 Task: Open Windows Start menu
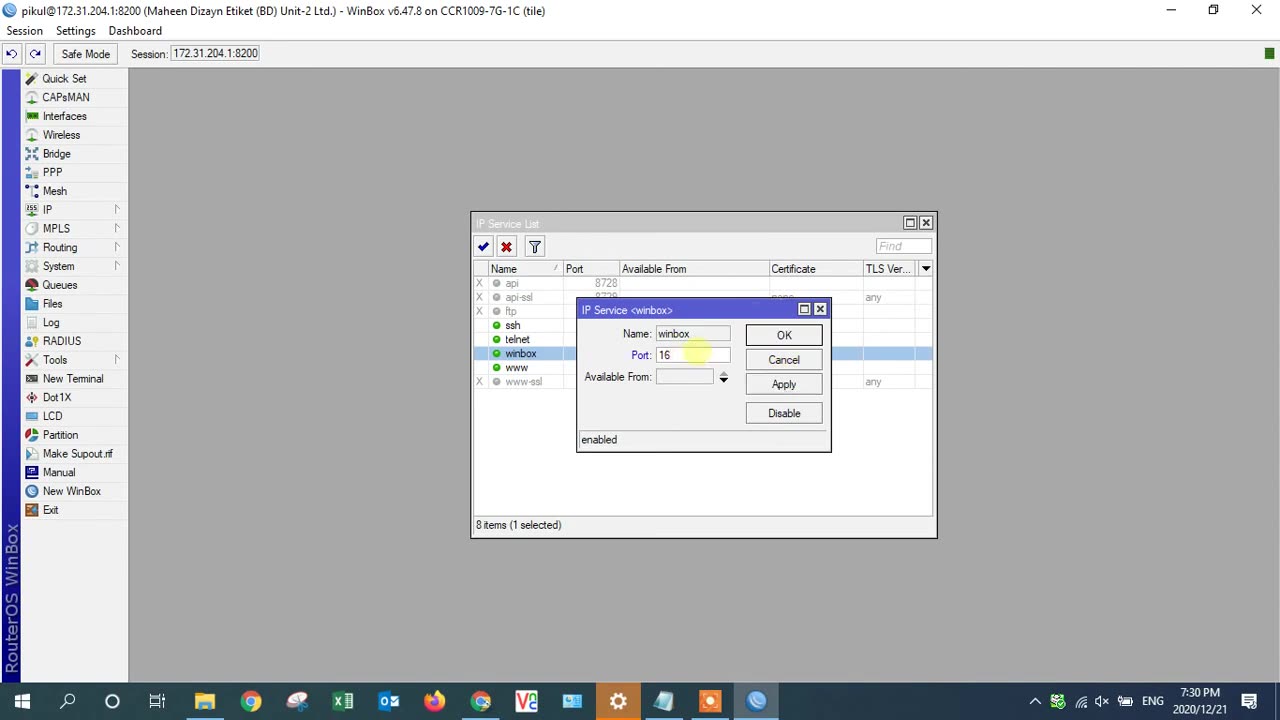(x=22, y=701)
